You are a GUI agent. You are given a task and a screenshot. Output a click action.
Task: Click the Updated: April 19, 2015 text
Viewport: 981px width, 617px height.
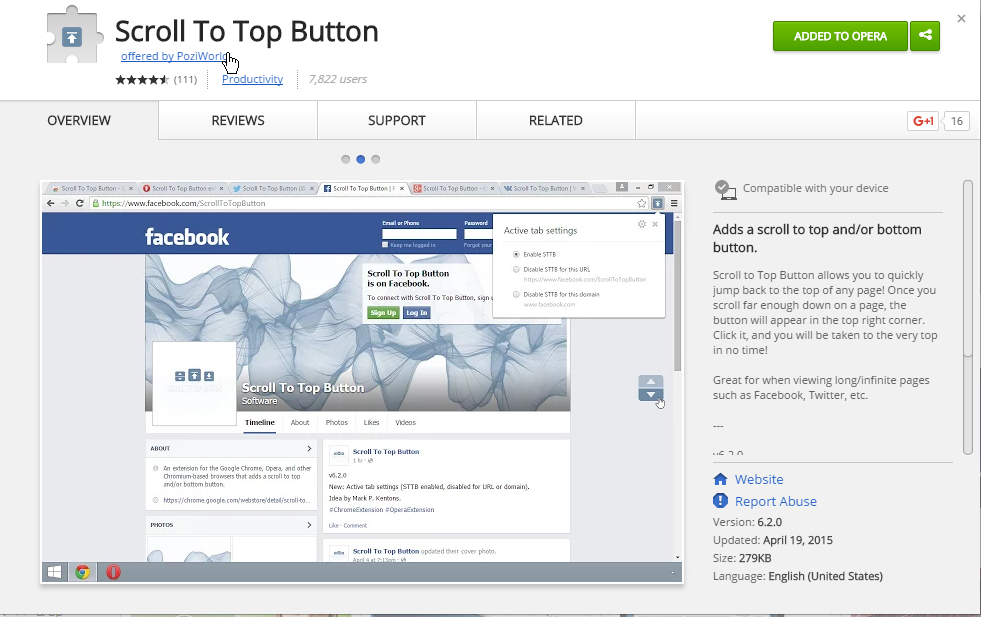point(773,540)
